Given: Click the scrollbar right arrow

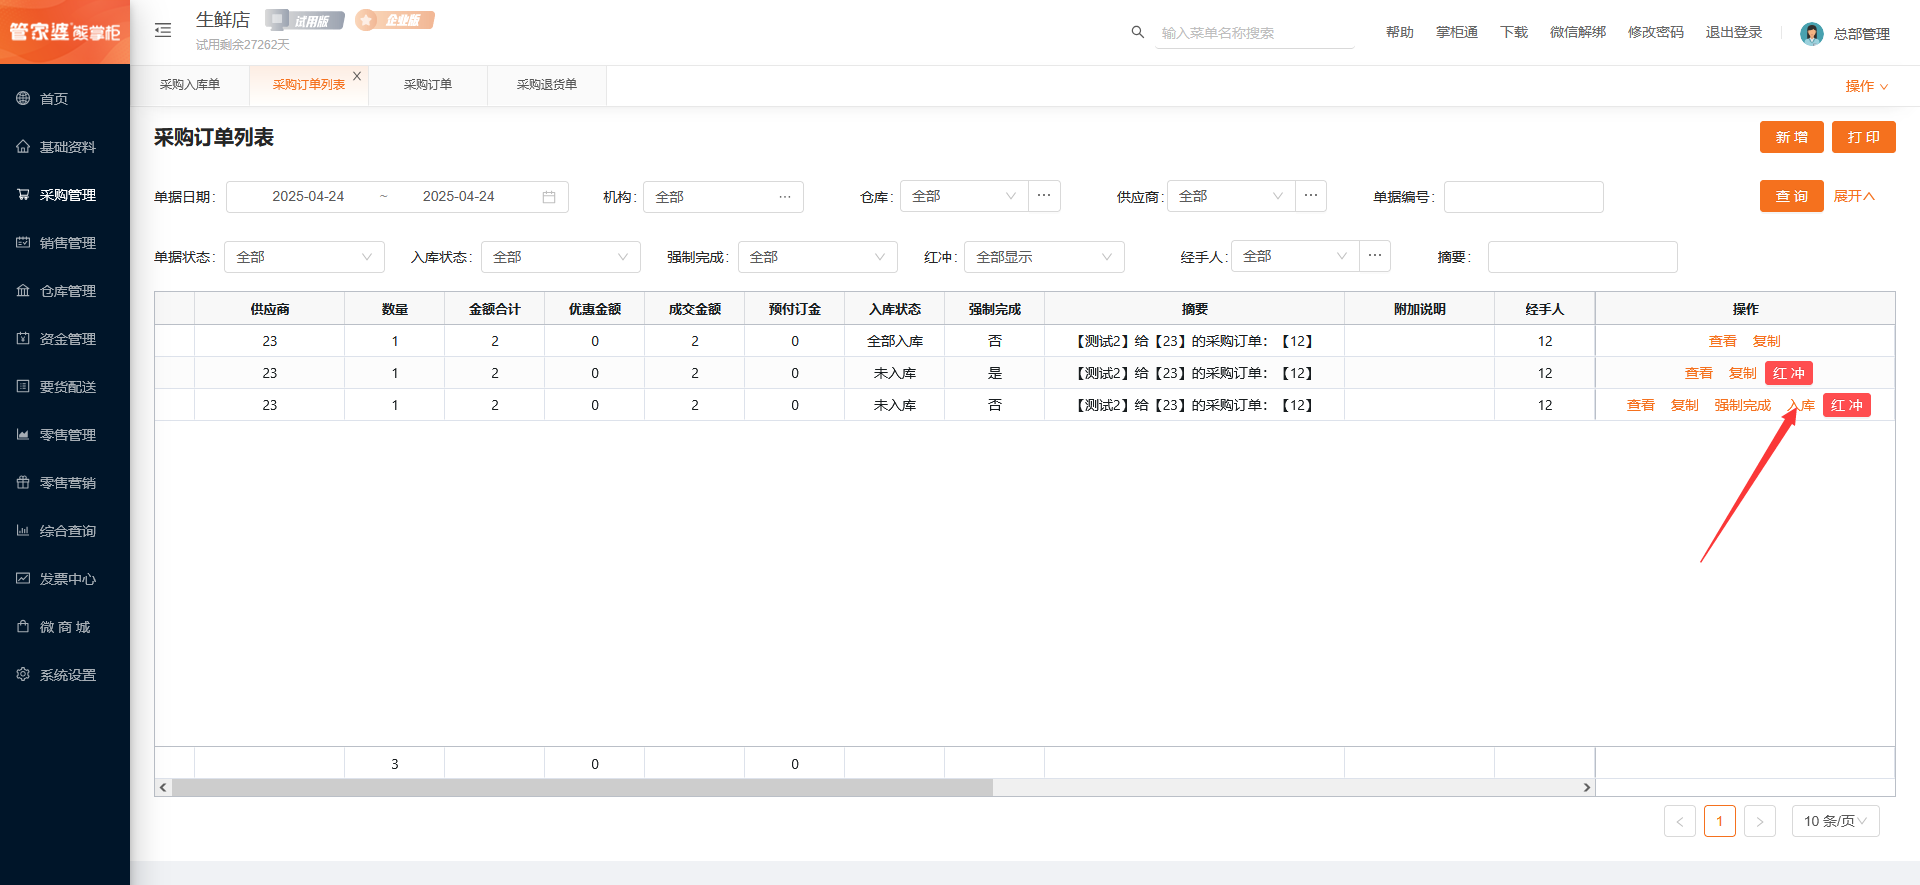Looking at the screenshot, I should [x=1587, y=787].
